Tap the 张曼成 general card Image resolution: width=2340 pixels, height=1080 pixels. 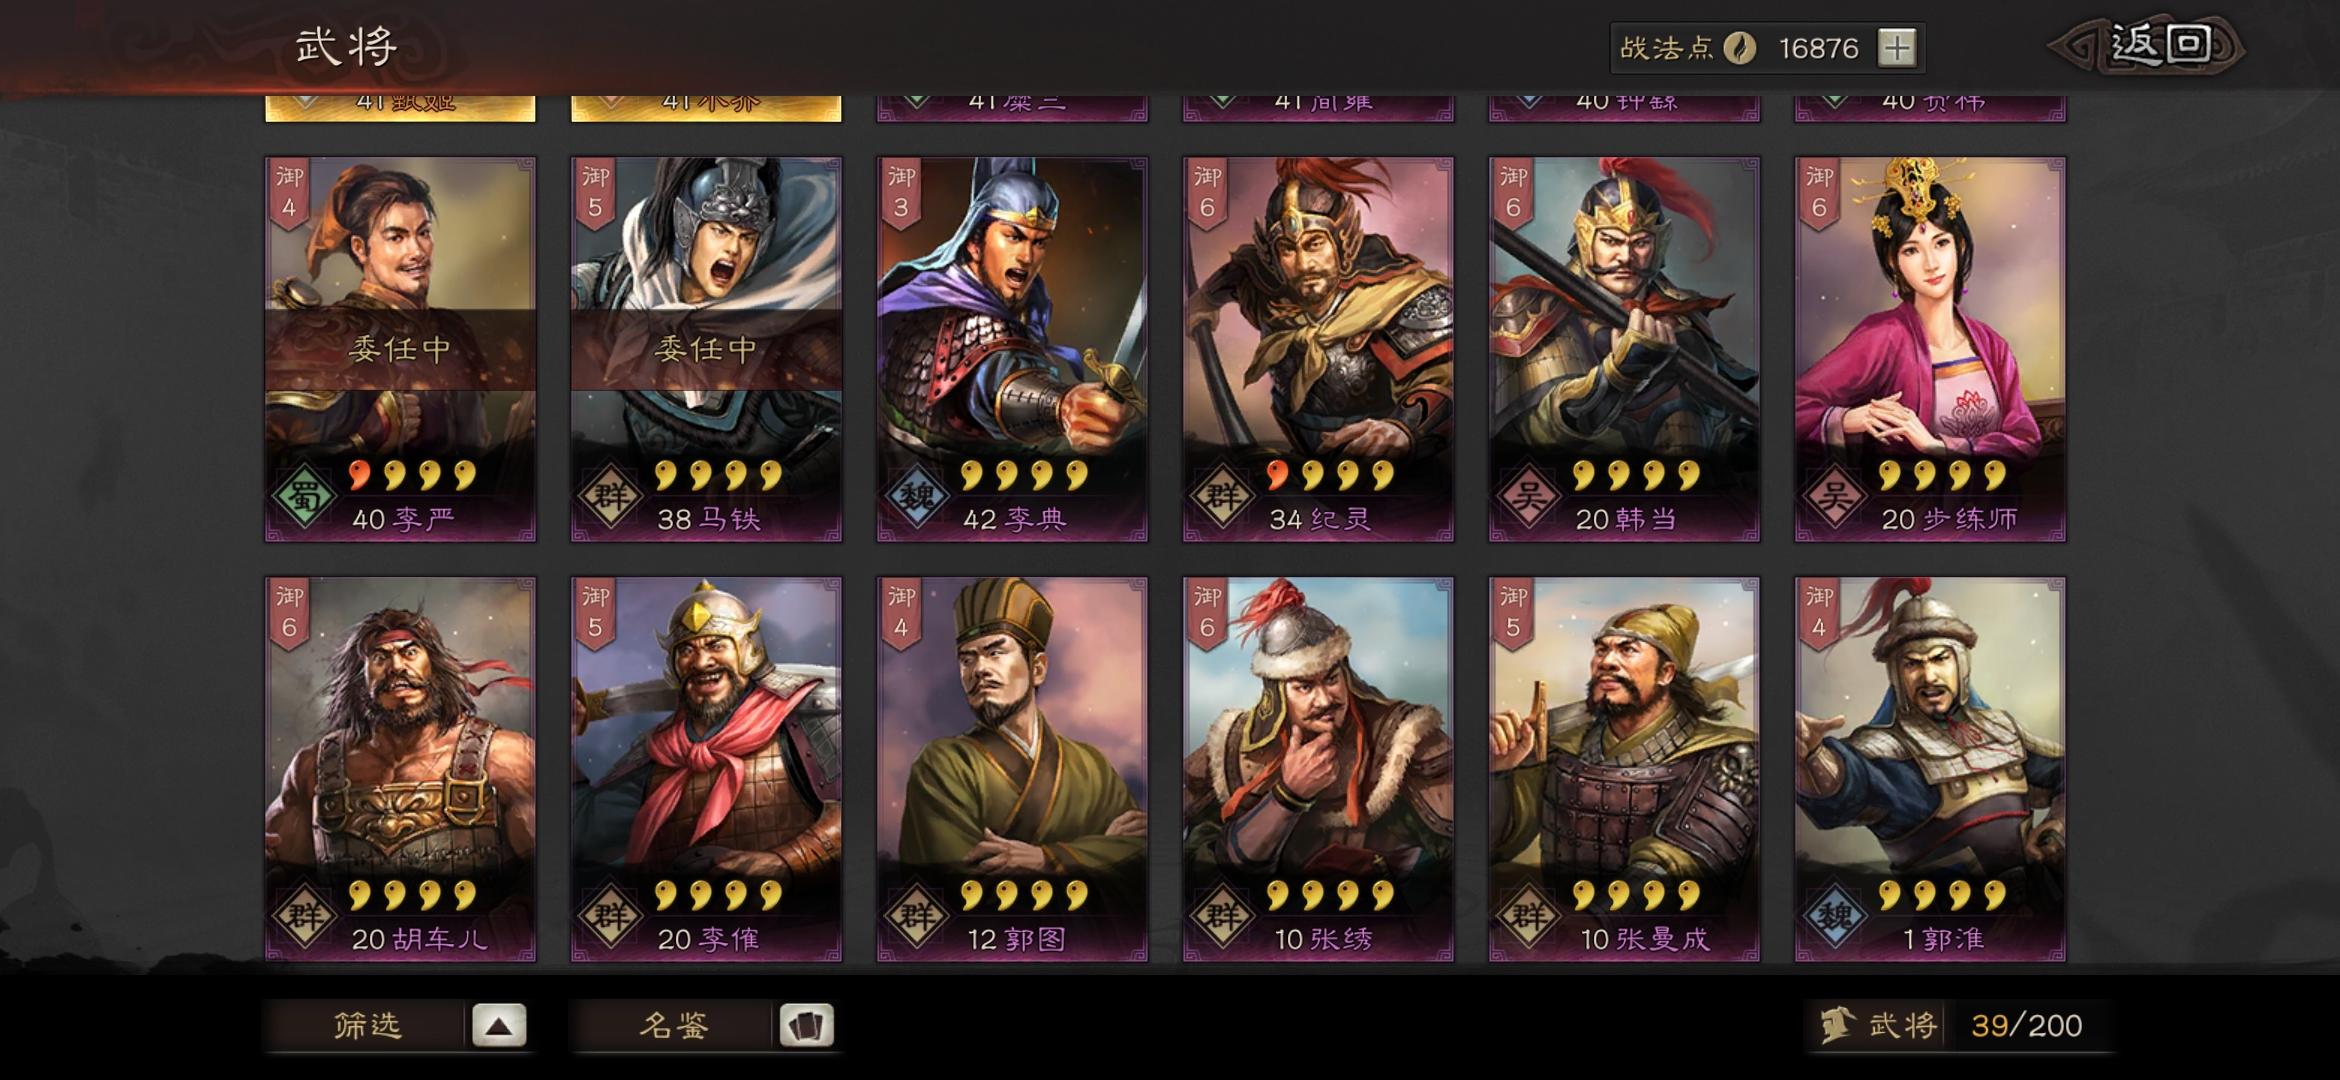click(x=1624, y=769)
